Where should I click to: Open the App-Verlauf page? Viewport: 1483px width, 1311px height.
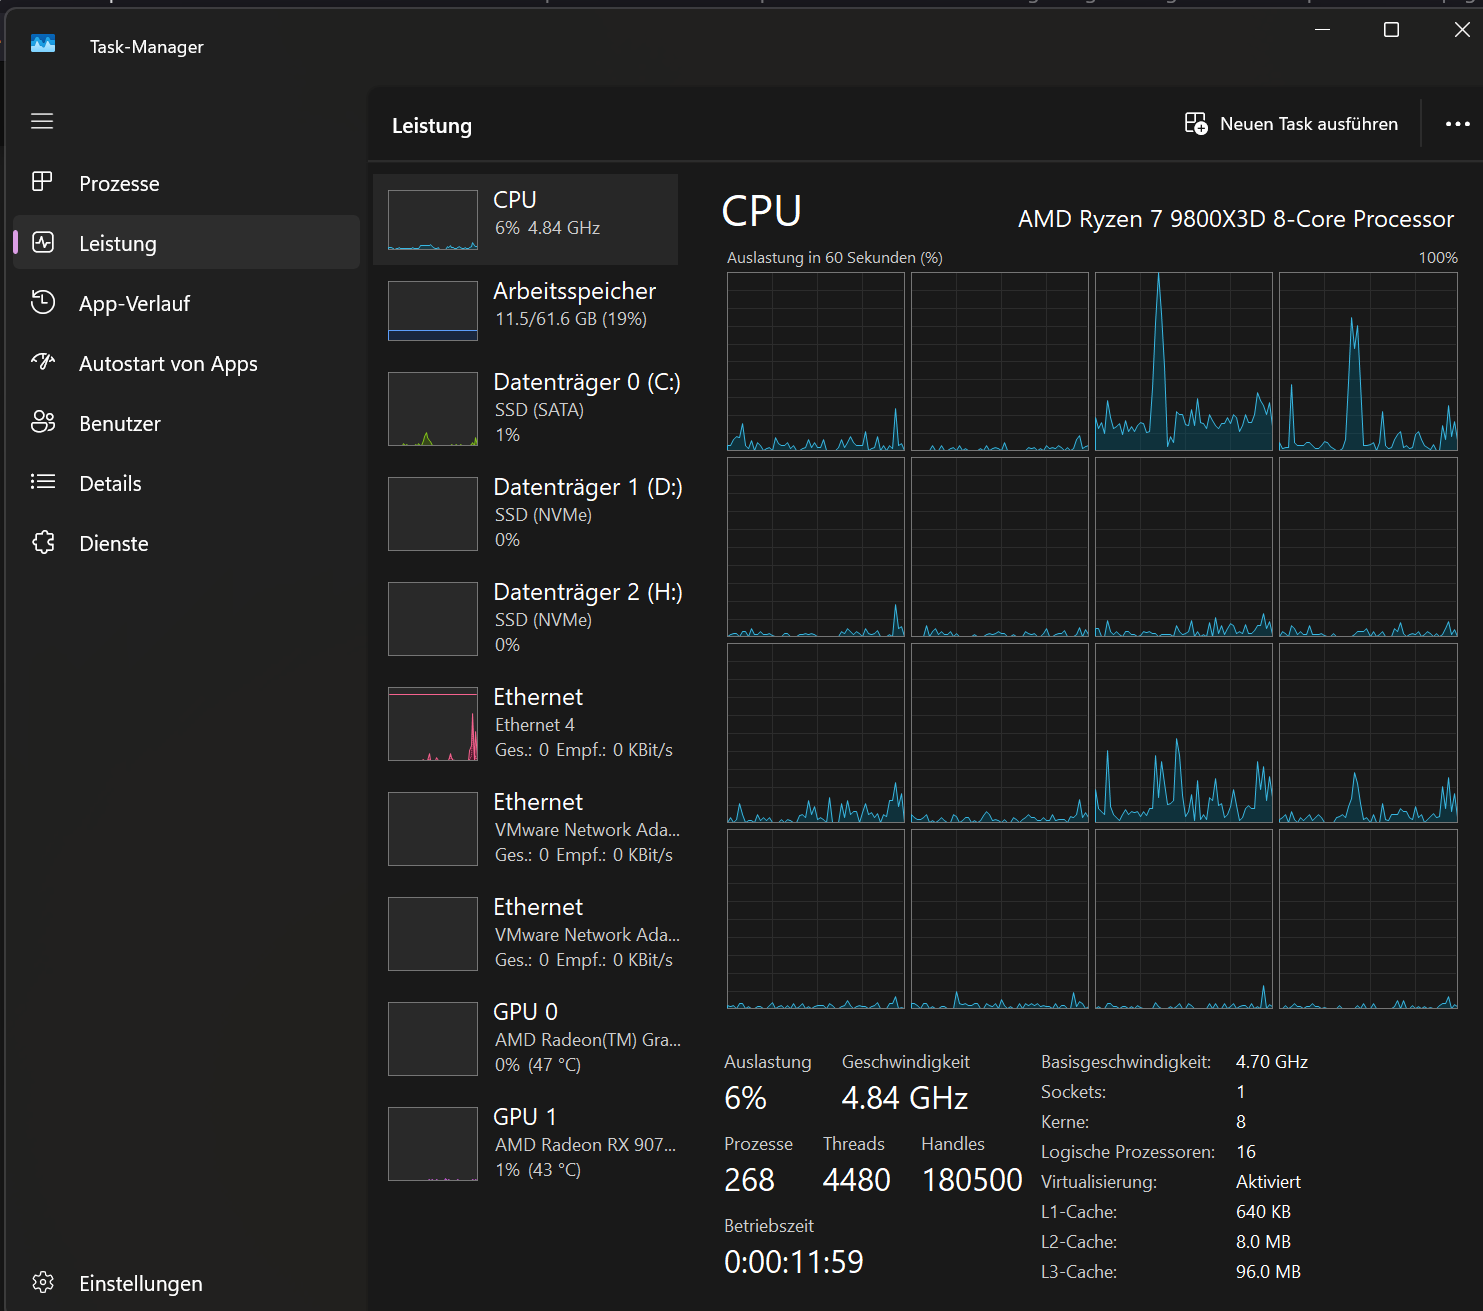[186, 303]
